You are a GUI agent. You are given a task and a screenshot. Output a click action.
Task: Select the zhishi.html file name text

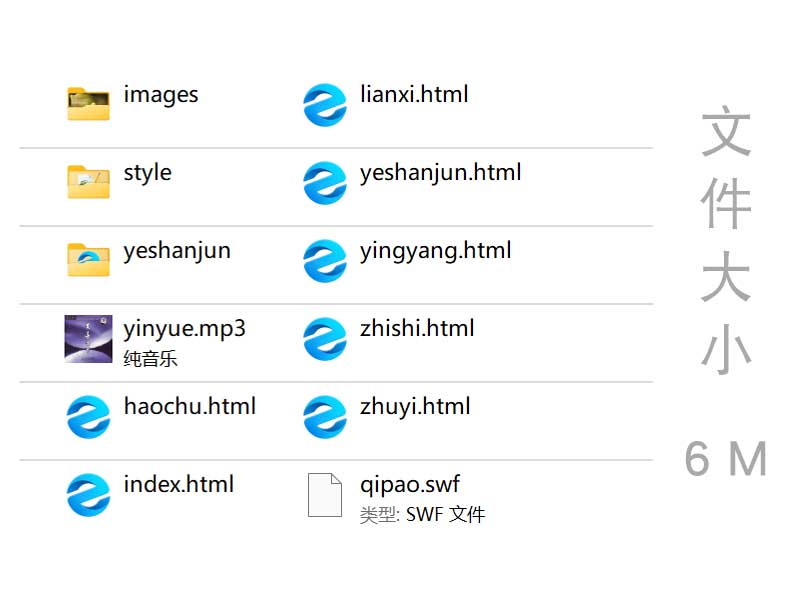417,328
